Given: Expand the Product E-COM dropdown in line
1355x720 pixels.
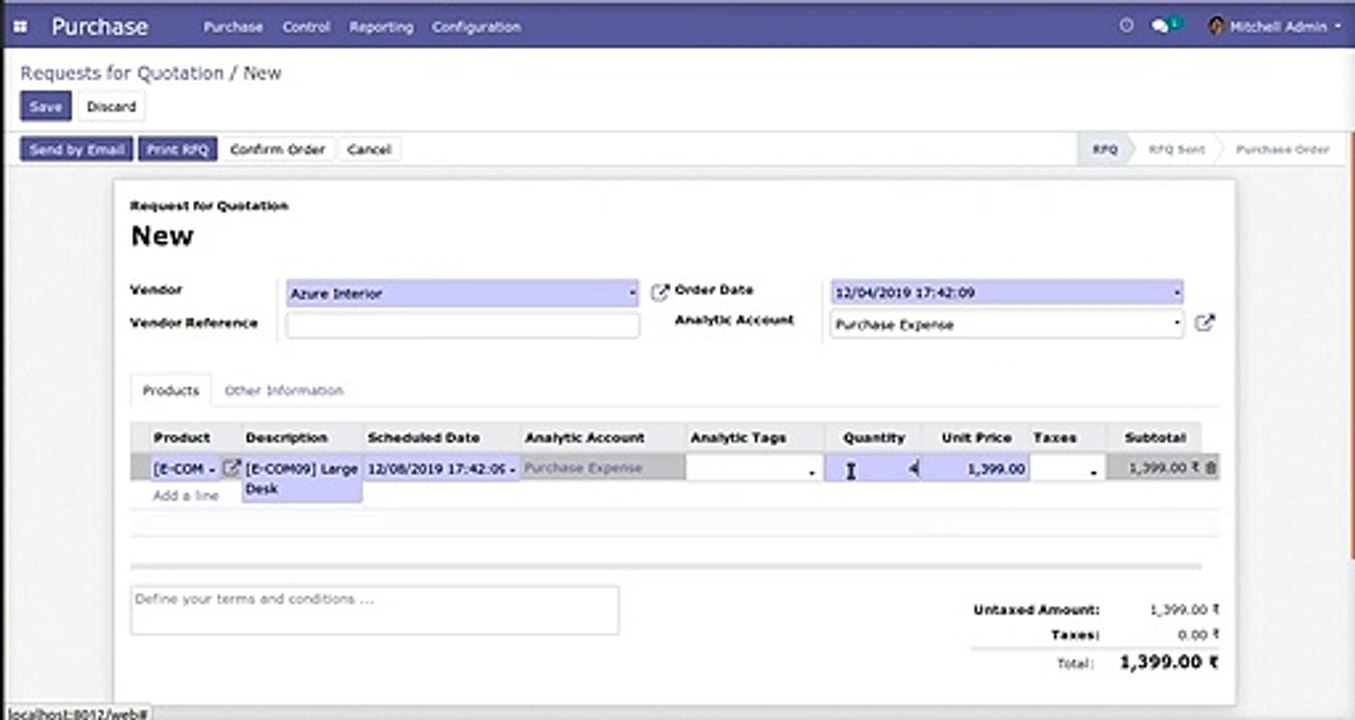Looking at the screenshot, I should click(212, 468).
